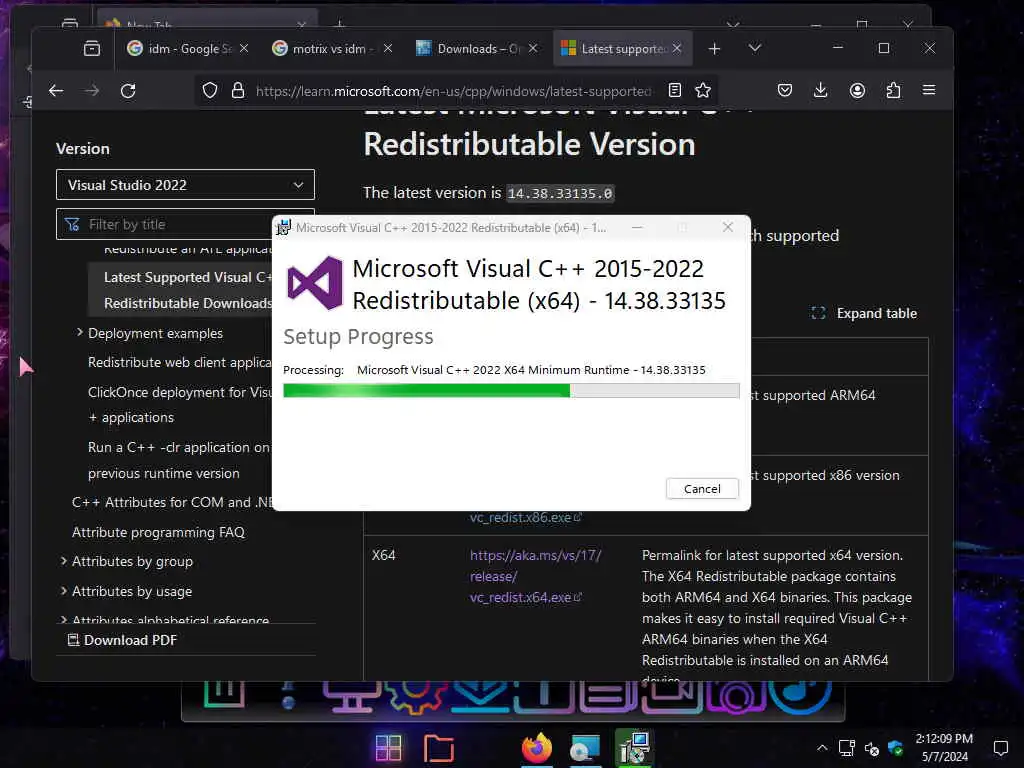Open 'Redistribute web client applications' sidebar item

click(x=180, y=362)
